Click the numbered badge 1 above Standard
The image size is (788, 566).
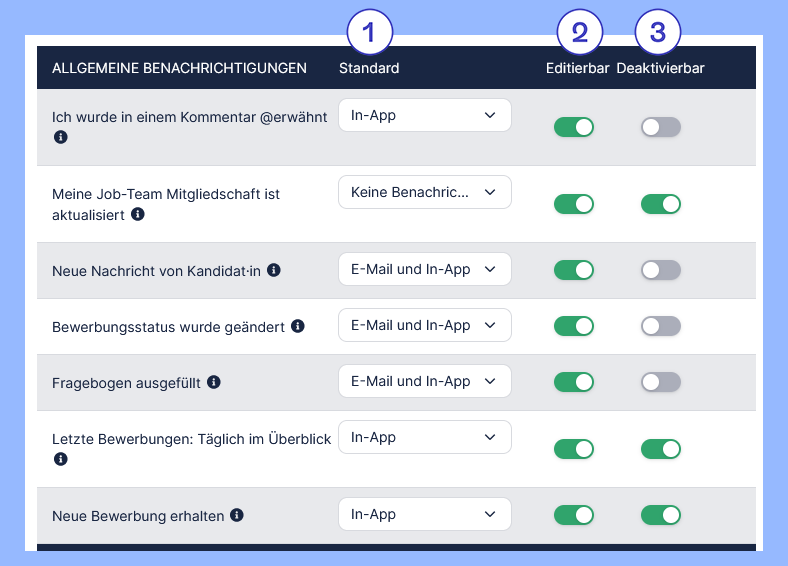(370, 32)
